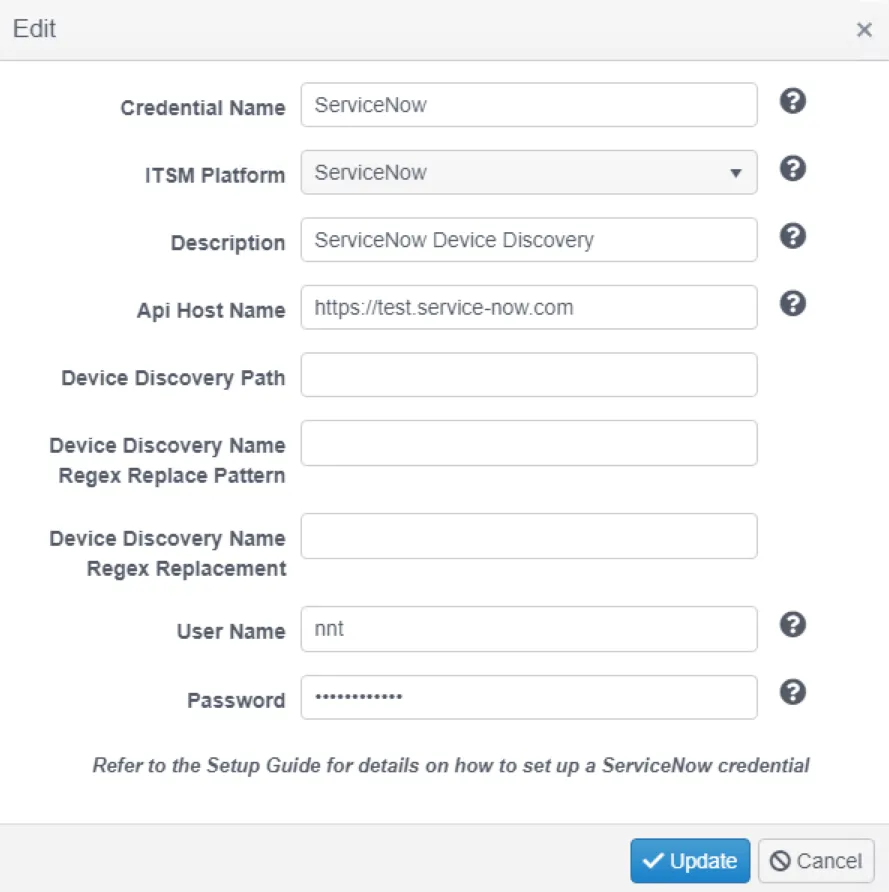This screenshot has height=892, width=889.
Task: Select the ITSM Platform label
Action: point(215,175)
